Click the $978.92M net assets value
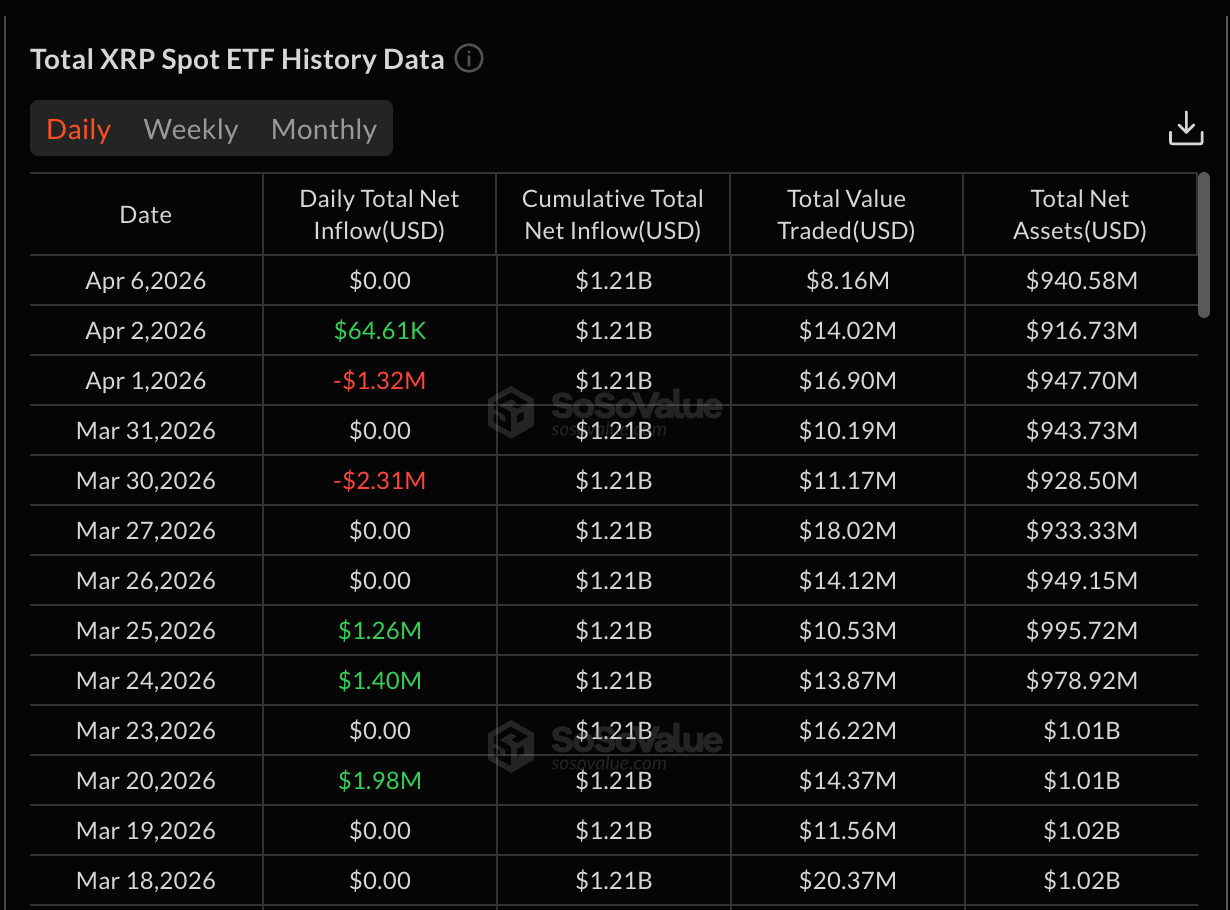This screenshot has height=910, width=1230. [x=1081, y=681]
